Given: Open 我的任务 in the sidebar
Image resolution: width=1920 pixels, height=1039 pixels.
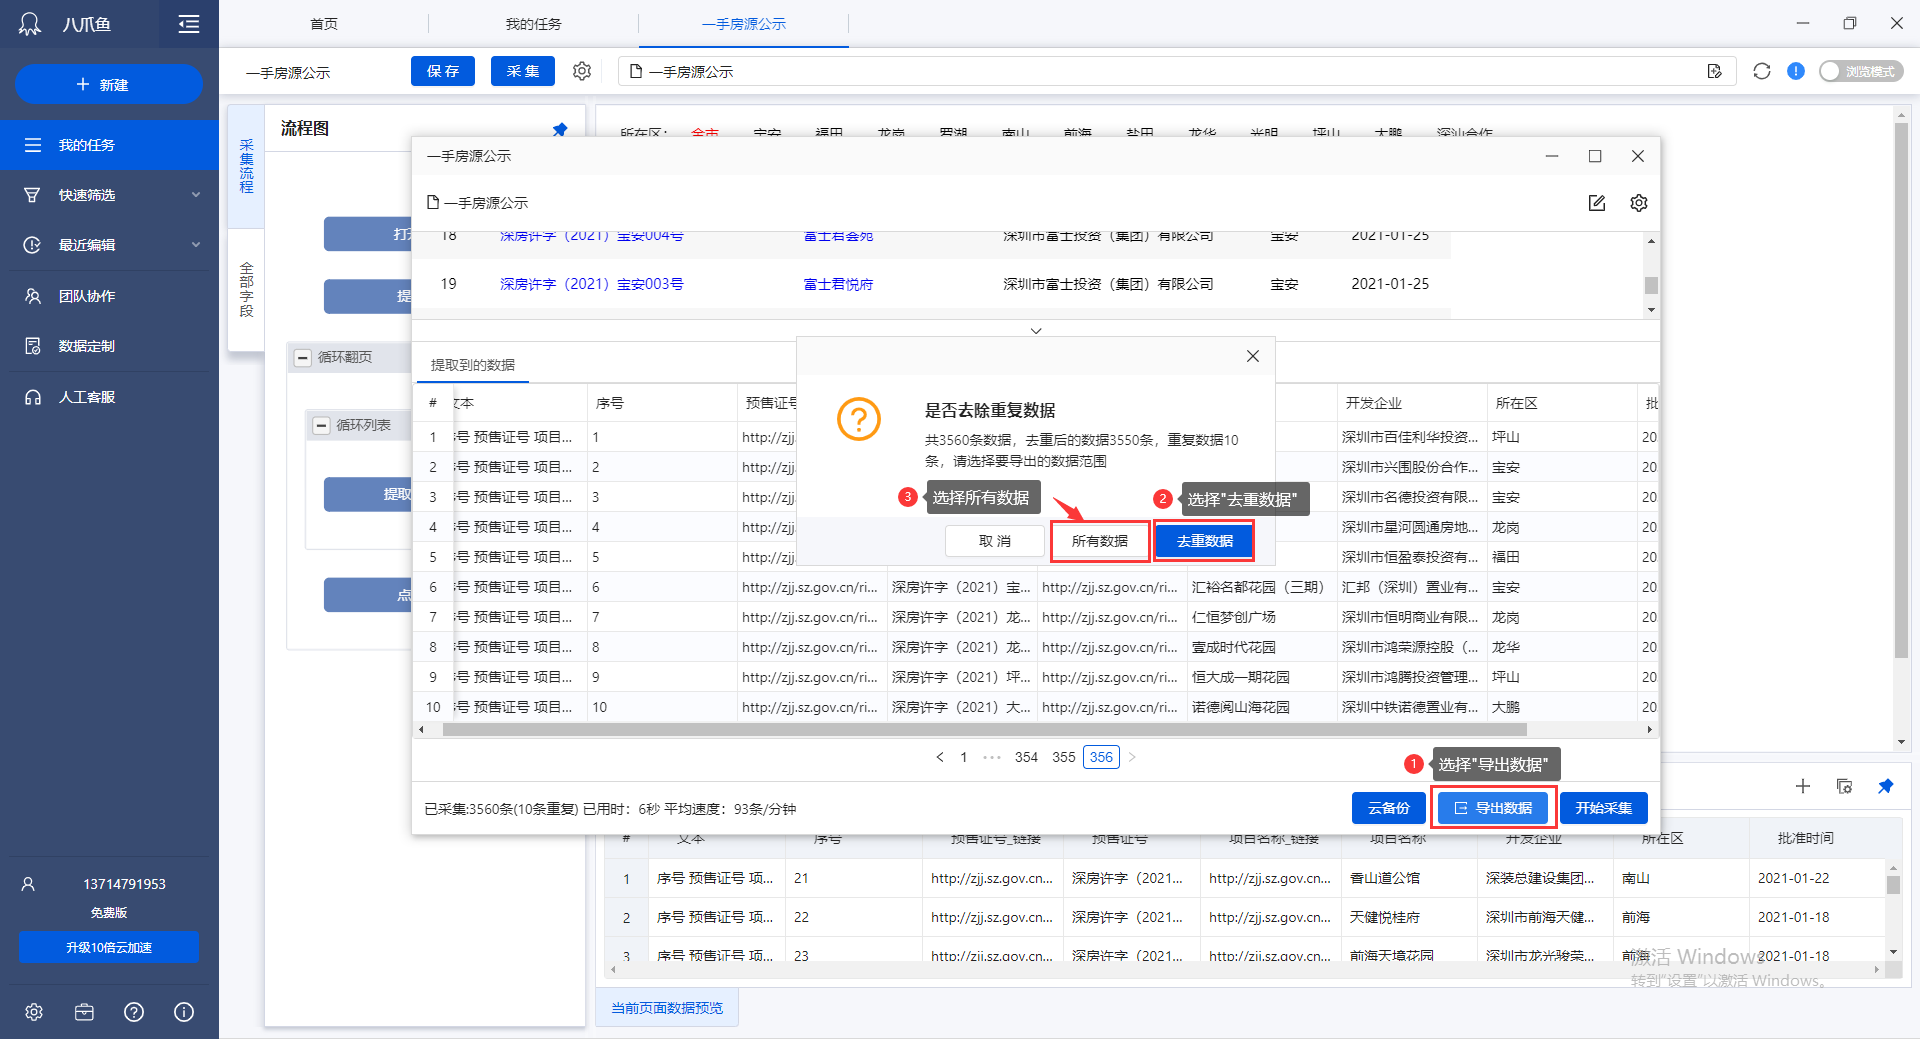Looking at the screenshot, I should pyautogui.click(x=109, y=145).
